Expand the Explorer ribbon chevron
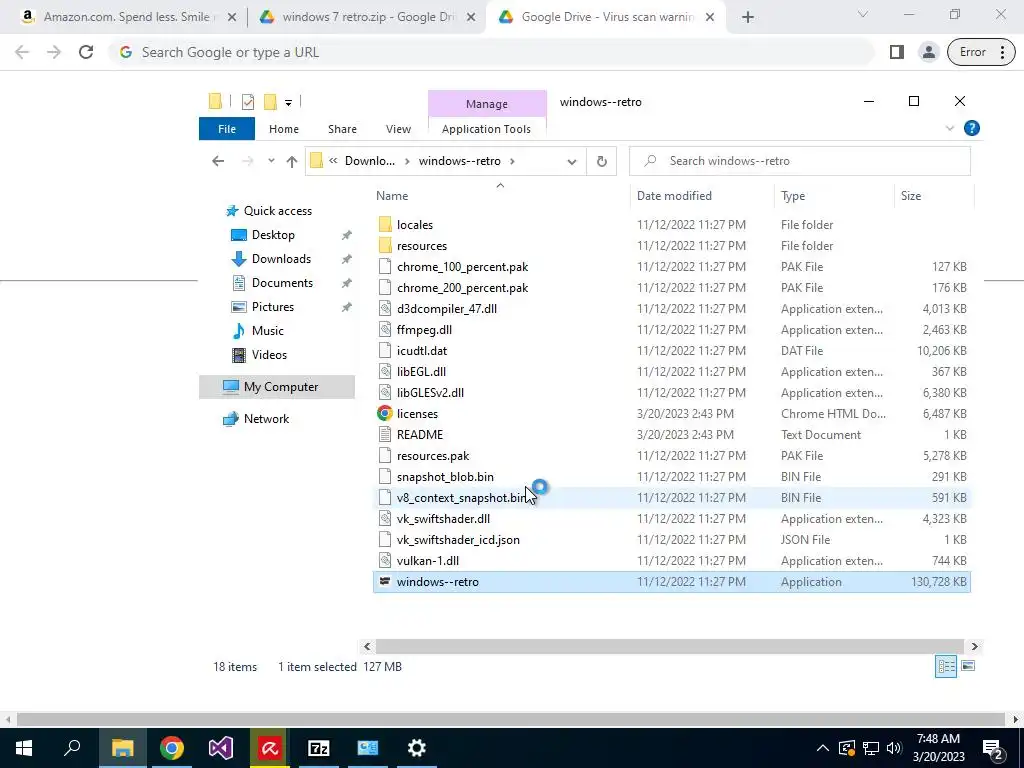1024x768 pixels. coord(950,129)
